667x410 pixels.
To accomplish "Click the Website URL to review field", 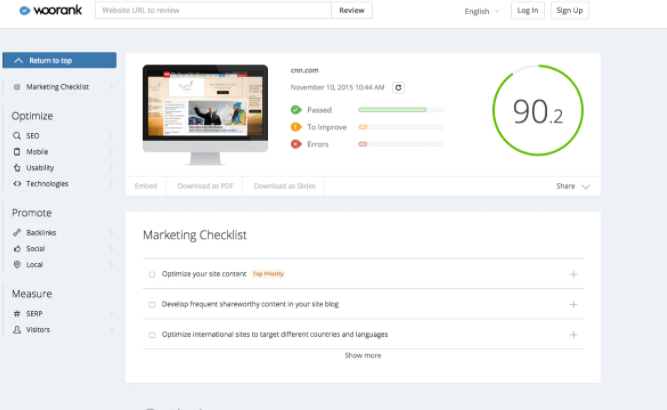I will [x=212, y=10].
